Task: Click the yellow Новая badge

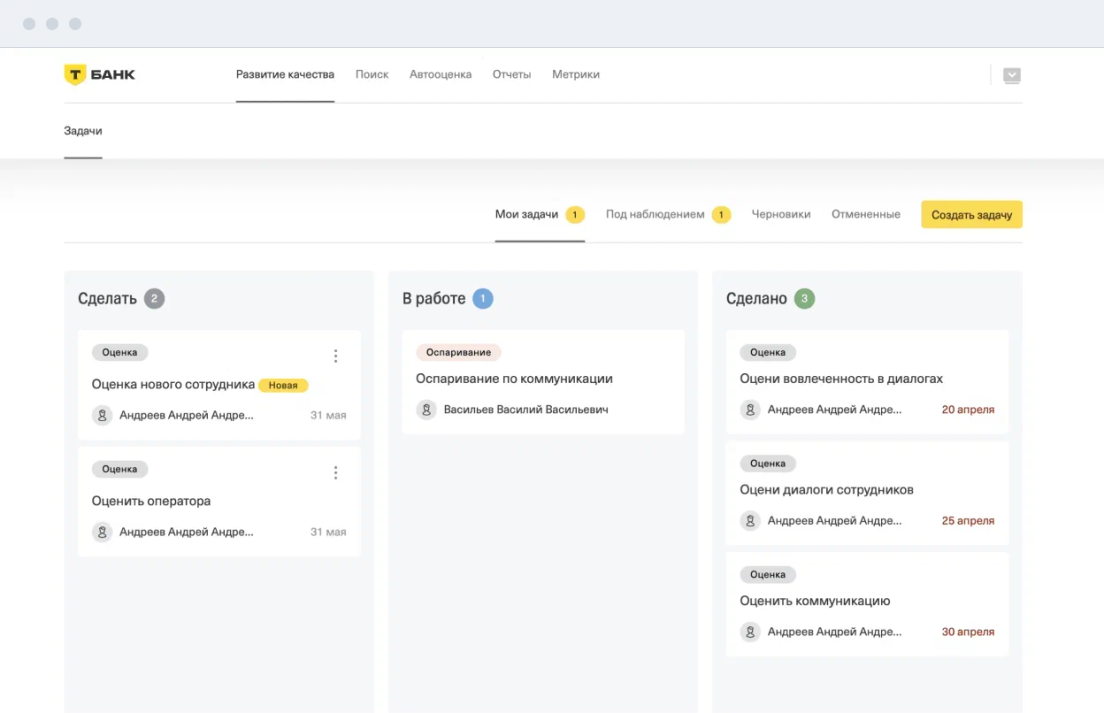Action: 283,385
